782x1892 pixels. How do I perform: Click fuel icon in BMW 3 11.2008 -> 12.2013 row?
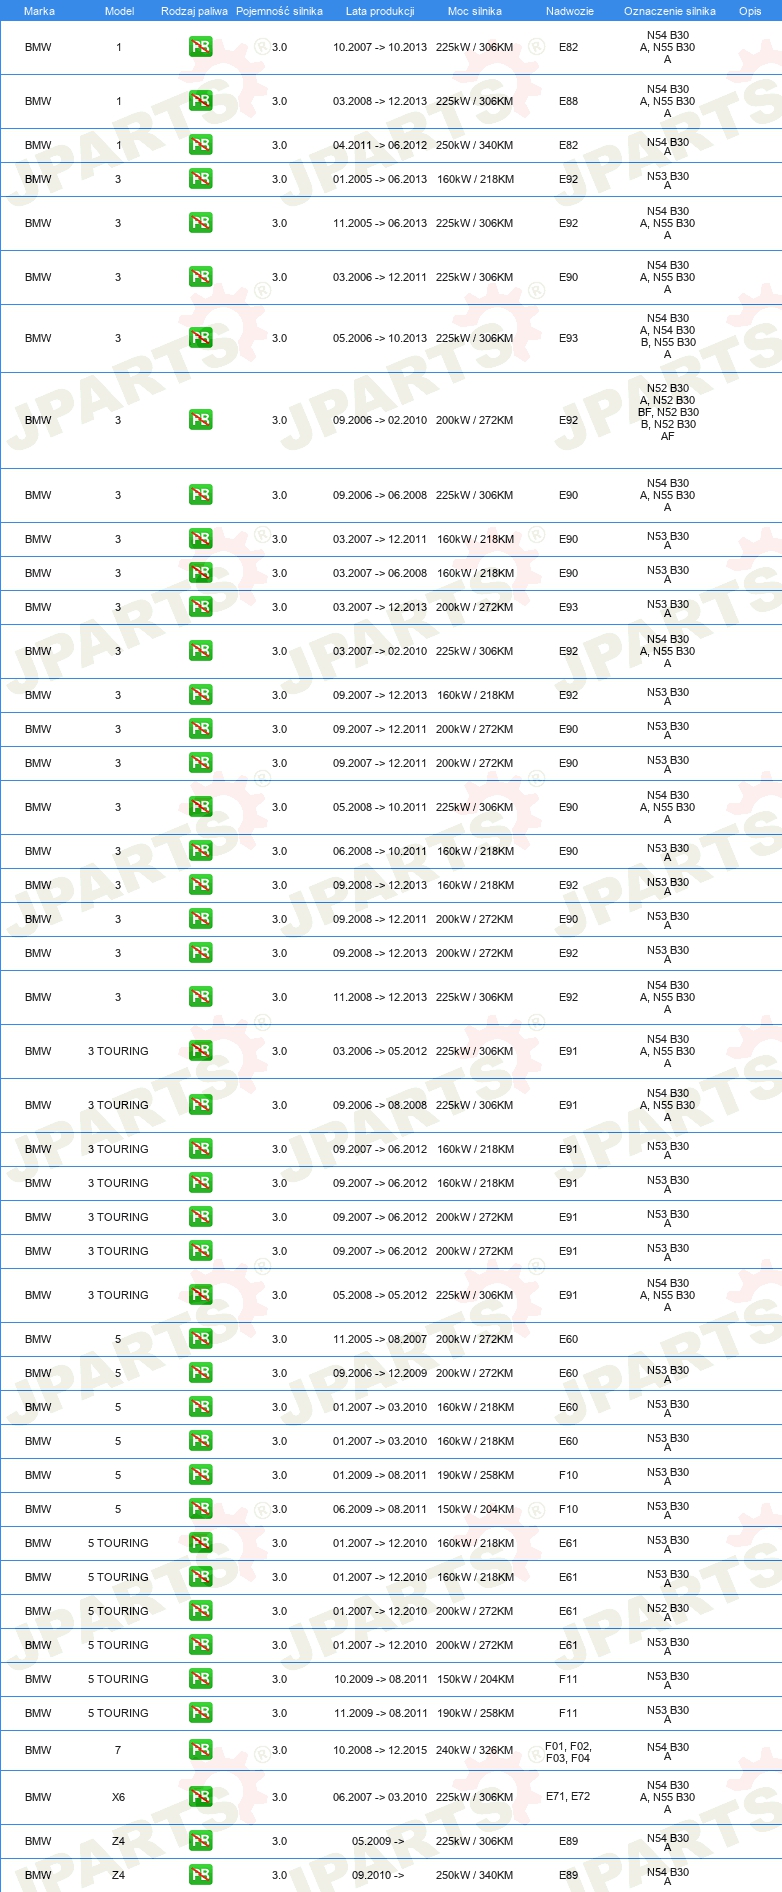click(200, 997)
